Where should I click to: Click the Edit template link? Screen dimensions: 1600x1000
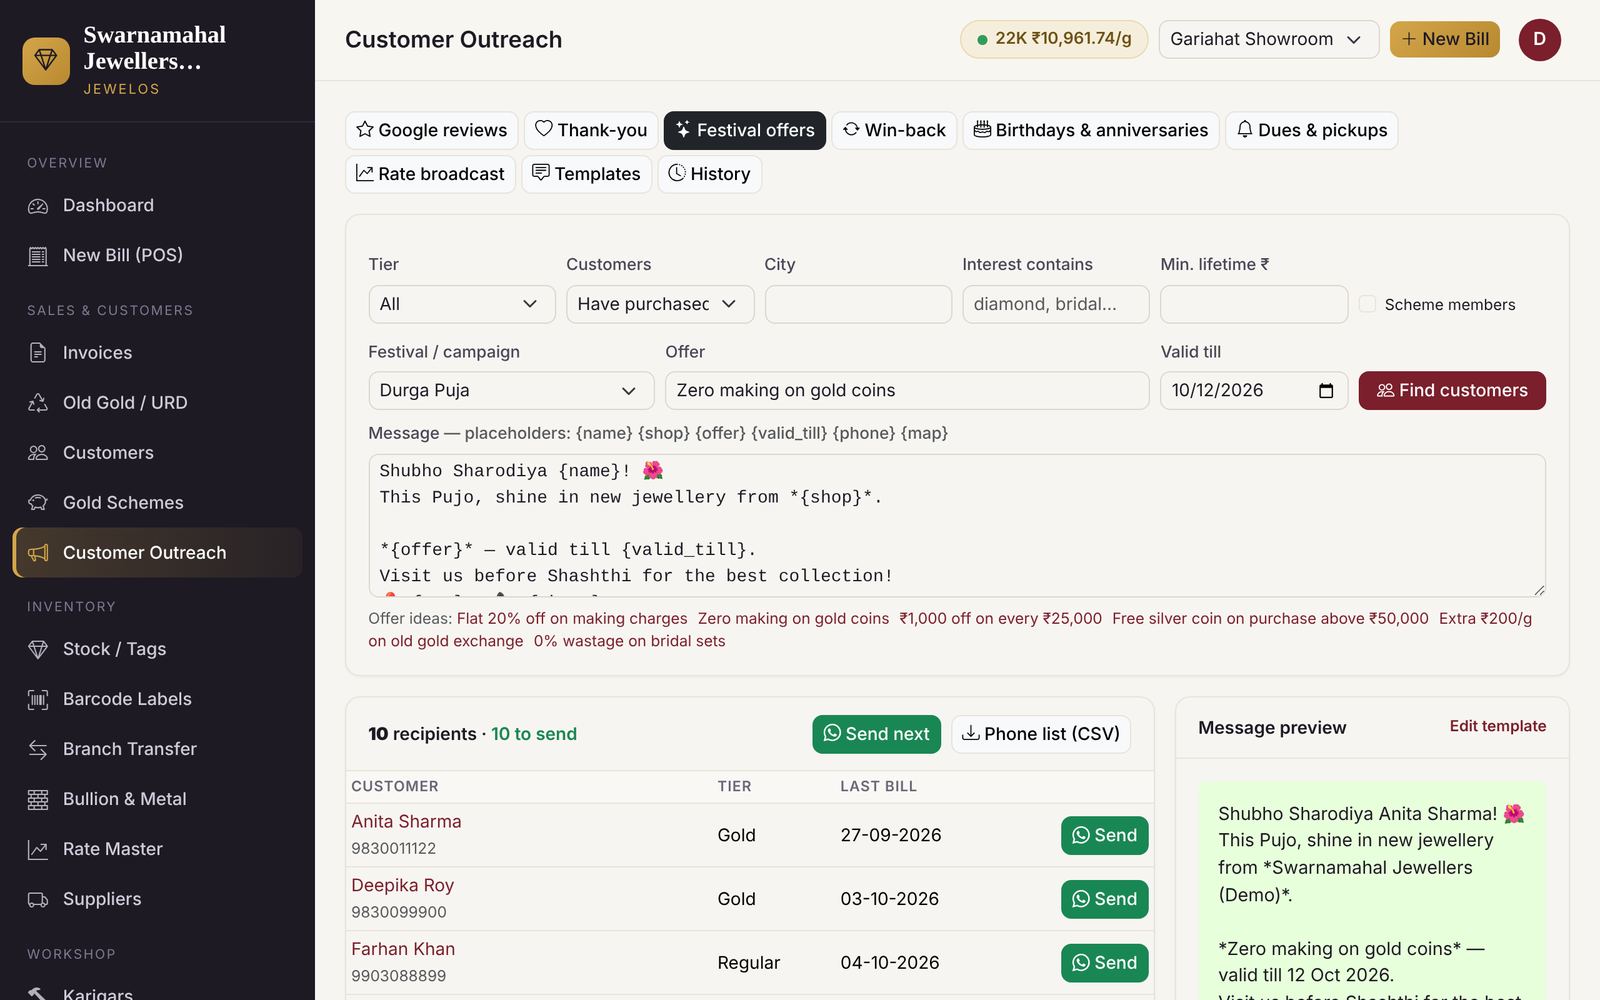pos(1497,726)
